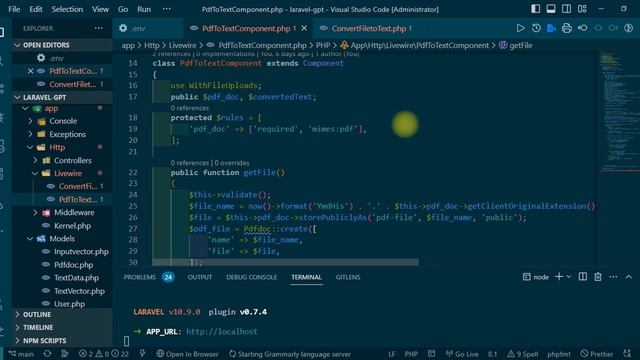Open the Run menu
This screenshot has width=640, height=360.
tap(144, 9)
